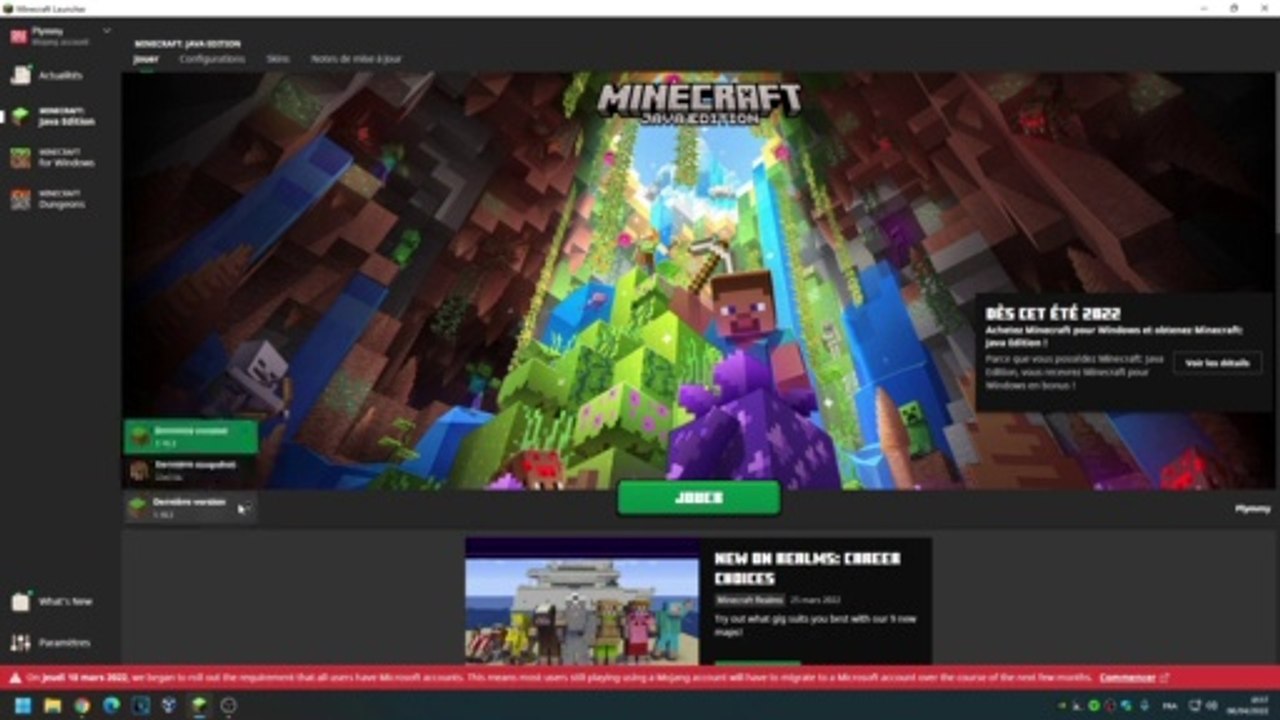
Task: Expand the account dropdown chevron
Action: (x=107, y=31)
